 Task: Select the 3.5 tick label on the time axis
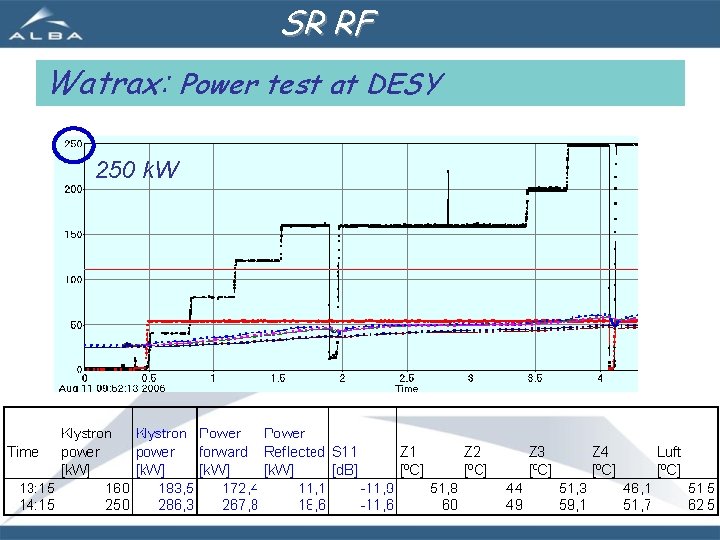coord(535,378)
